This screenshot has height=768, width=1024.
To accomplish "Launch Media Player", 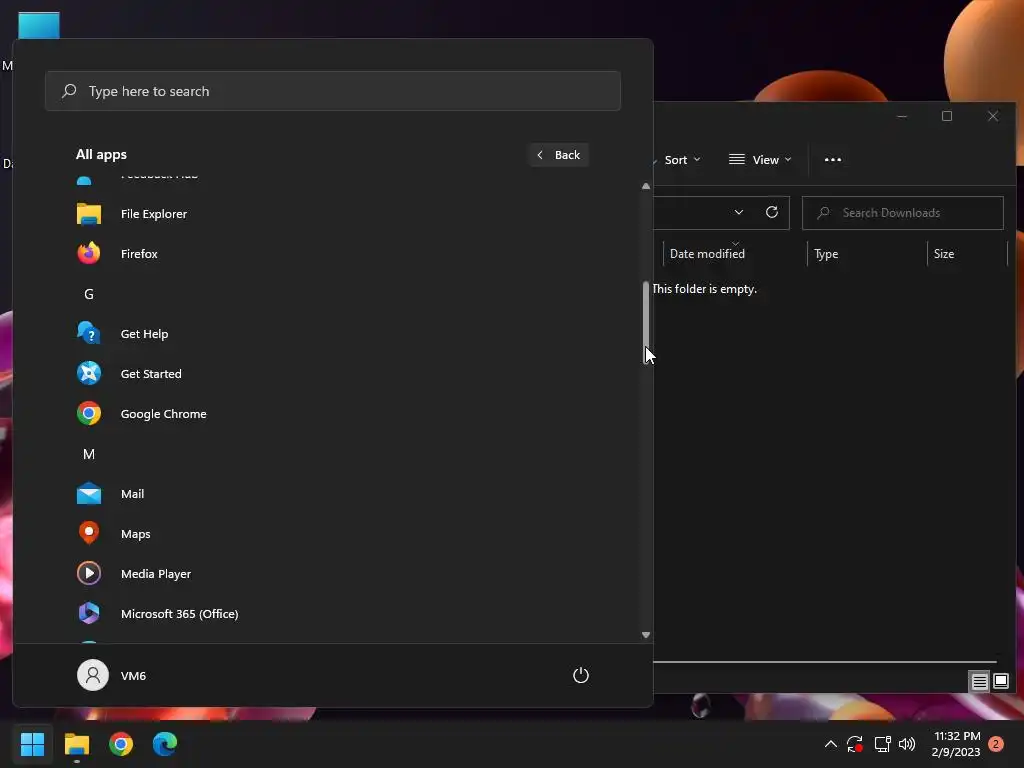I will tap(333, 574).
